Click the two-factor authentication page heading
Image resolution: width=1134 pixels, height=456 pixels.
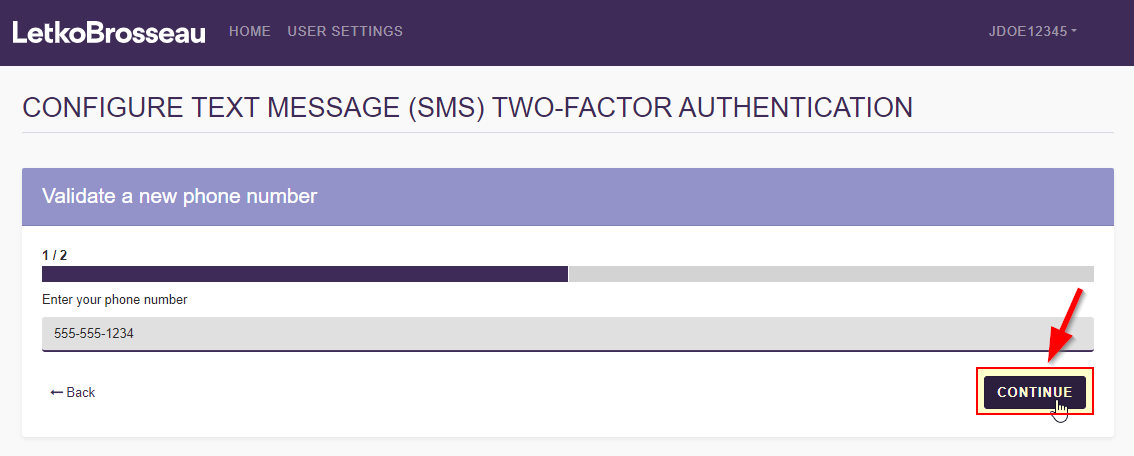click(x=467, y=108)
